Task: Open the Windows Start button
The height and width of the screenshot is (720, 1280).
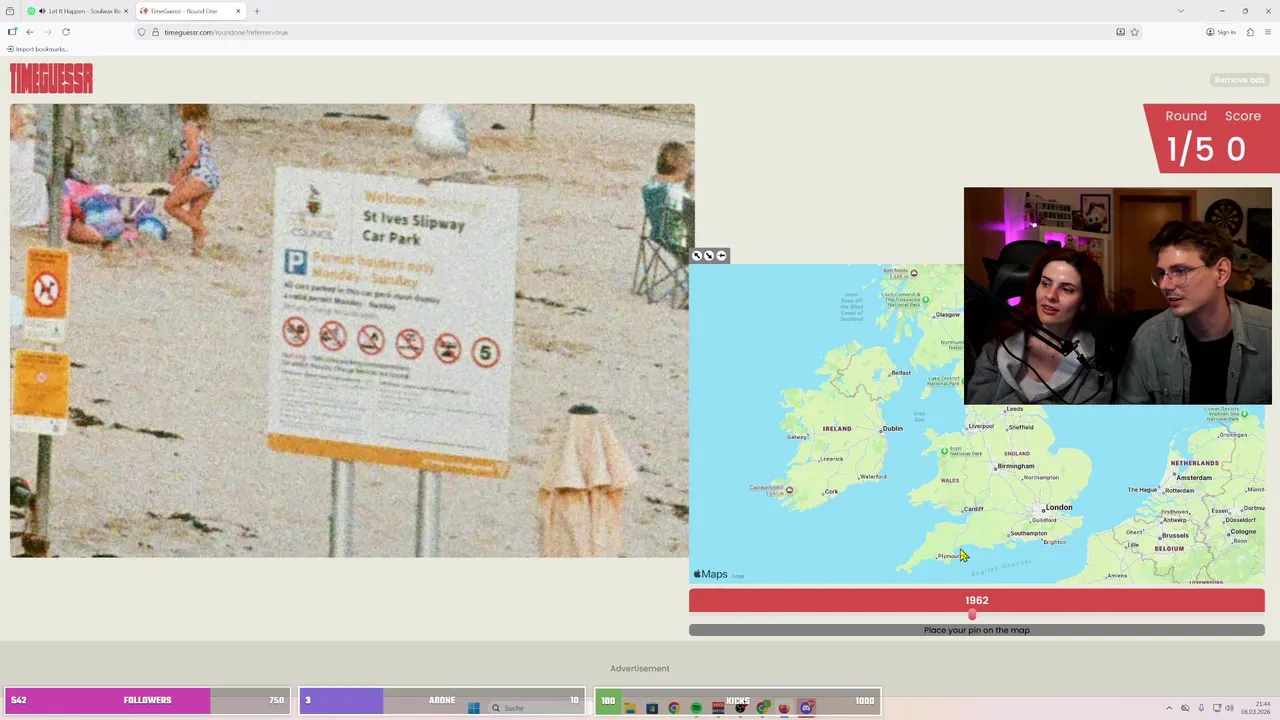Action: coord(474,708)
